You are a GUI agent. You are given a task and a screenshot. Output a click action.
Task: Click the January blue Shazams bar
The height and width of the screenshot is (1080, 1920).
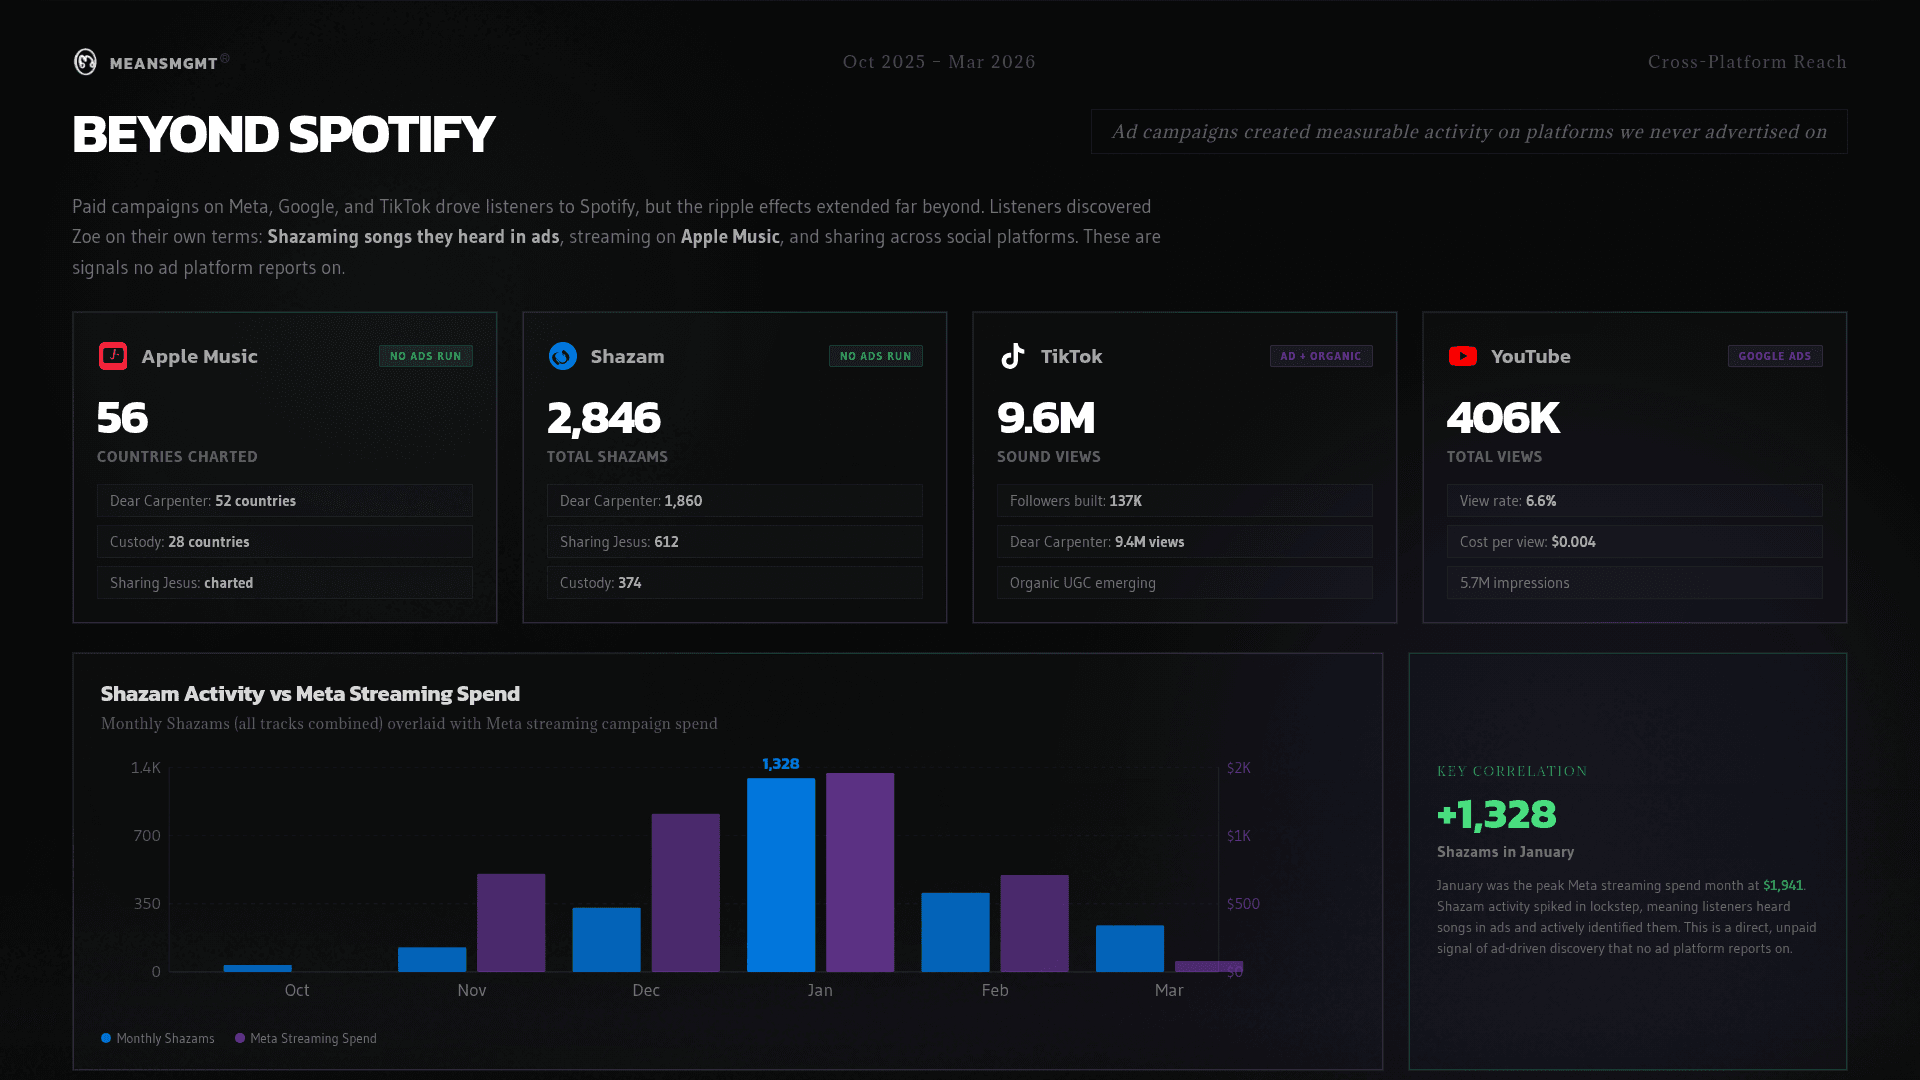coord(781,875)
